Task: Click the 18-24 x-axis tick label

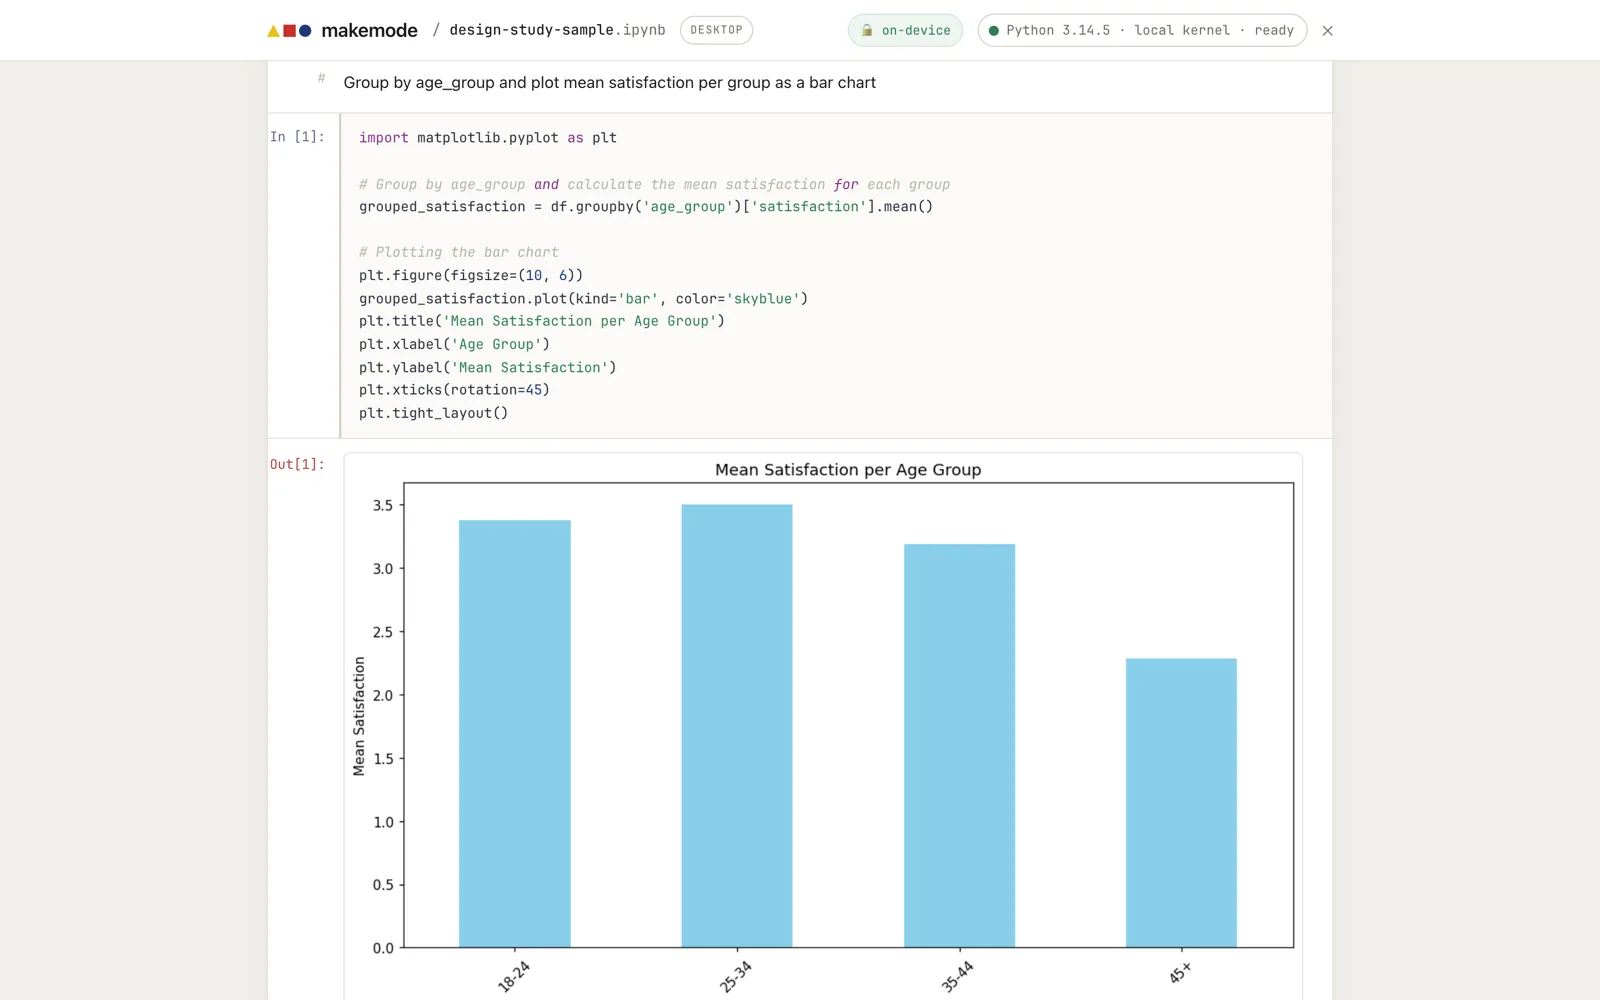Action: 514,976
